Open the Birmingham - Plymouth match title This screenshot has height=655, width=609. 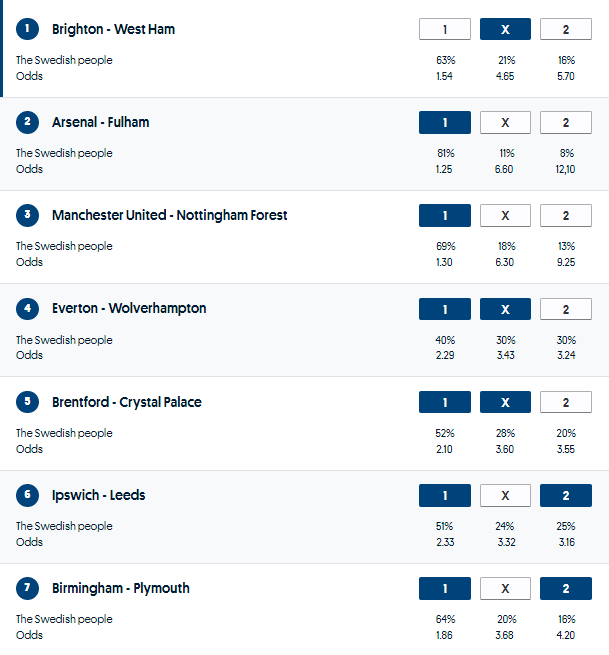tap(120, 588)
